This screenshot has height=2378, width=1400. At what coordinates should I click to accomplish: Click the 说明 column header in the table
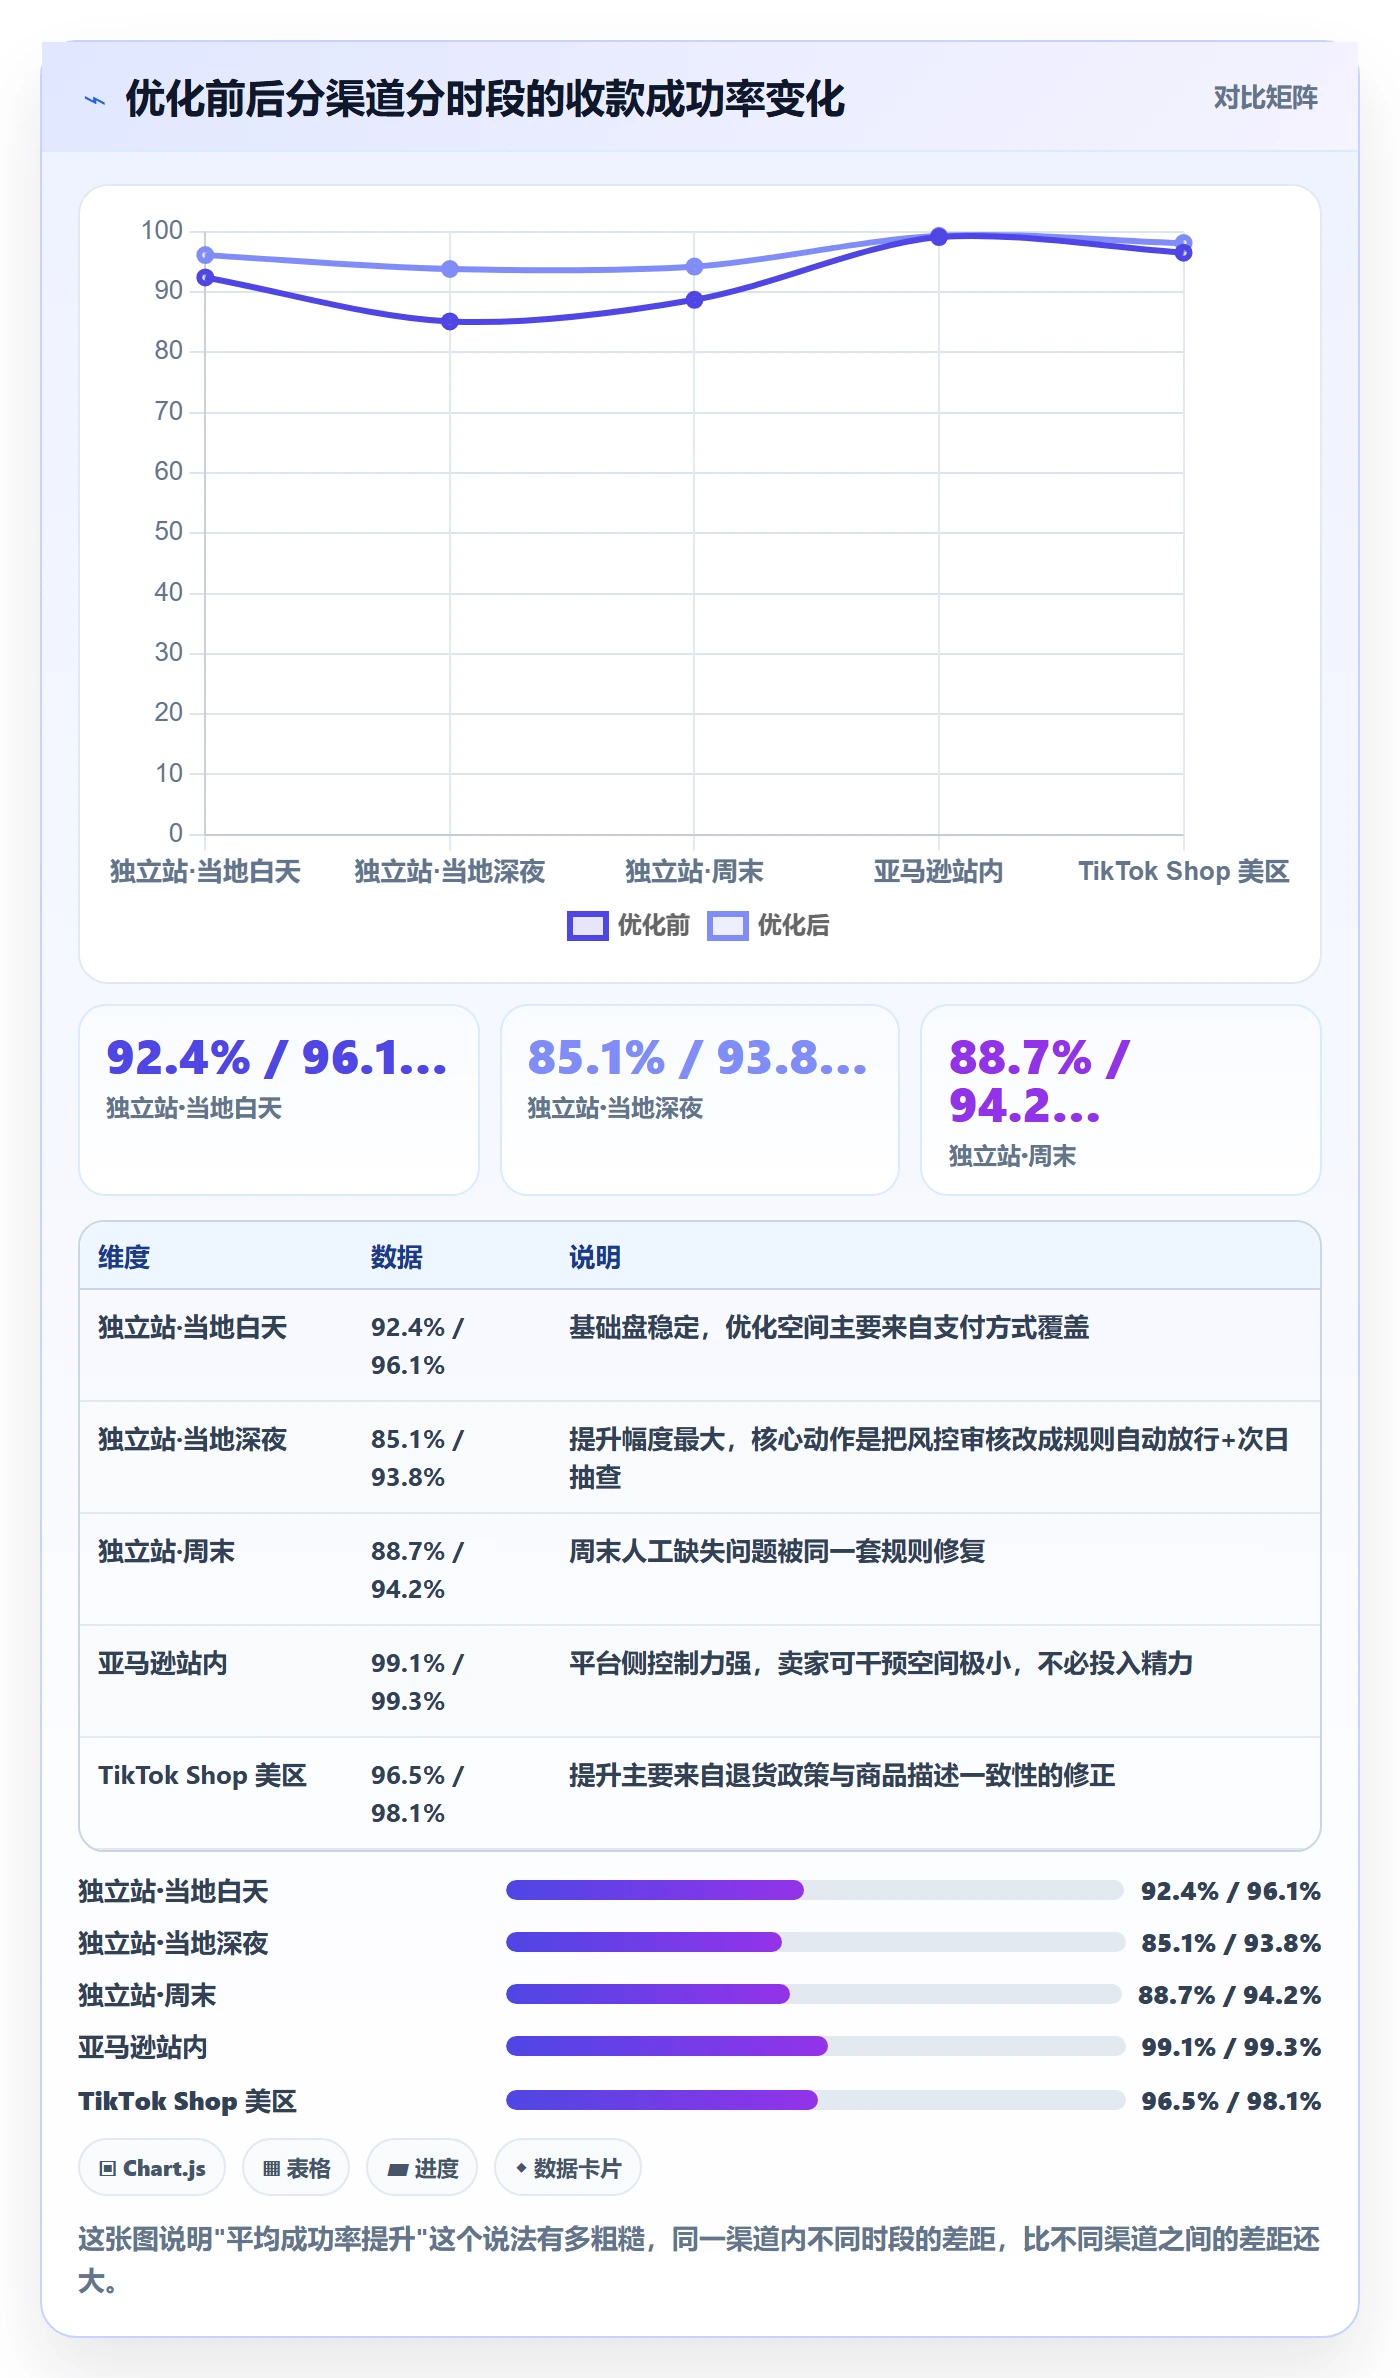[x=595, y=1257]
